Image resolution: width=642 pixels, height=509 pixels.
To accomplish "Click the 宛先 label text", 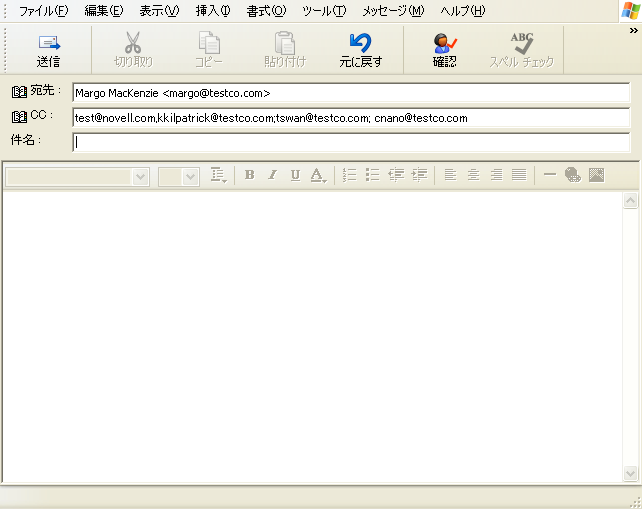I will [43, 90].
